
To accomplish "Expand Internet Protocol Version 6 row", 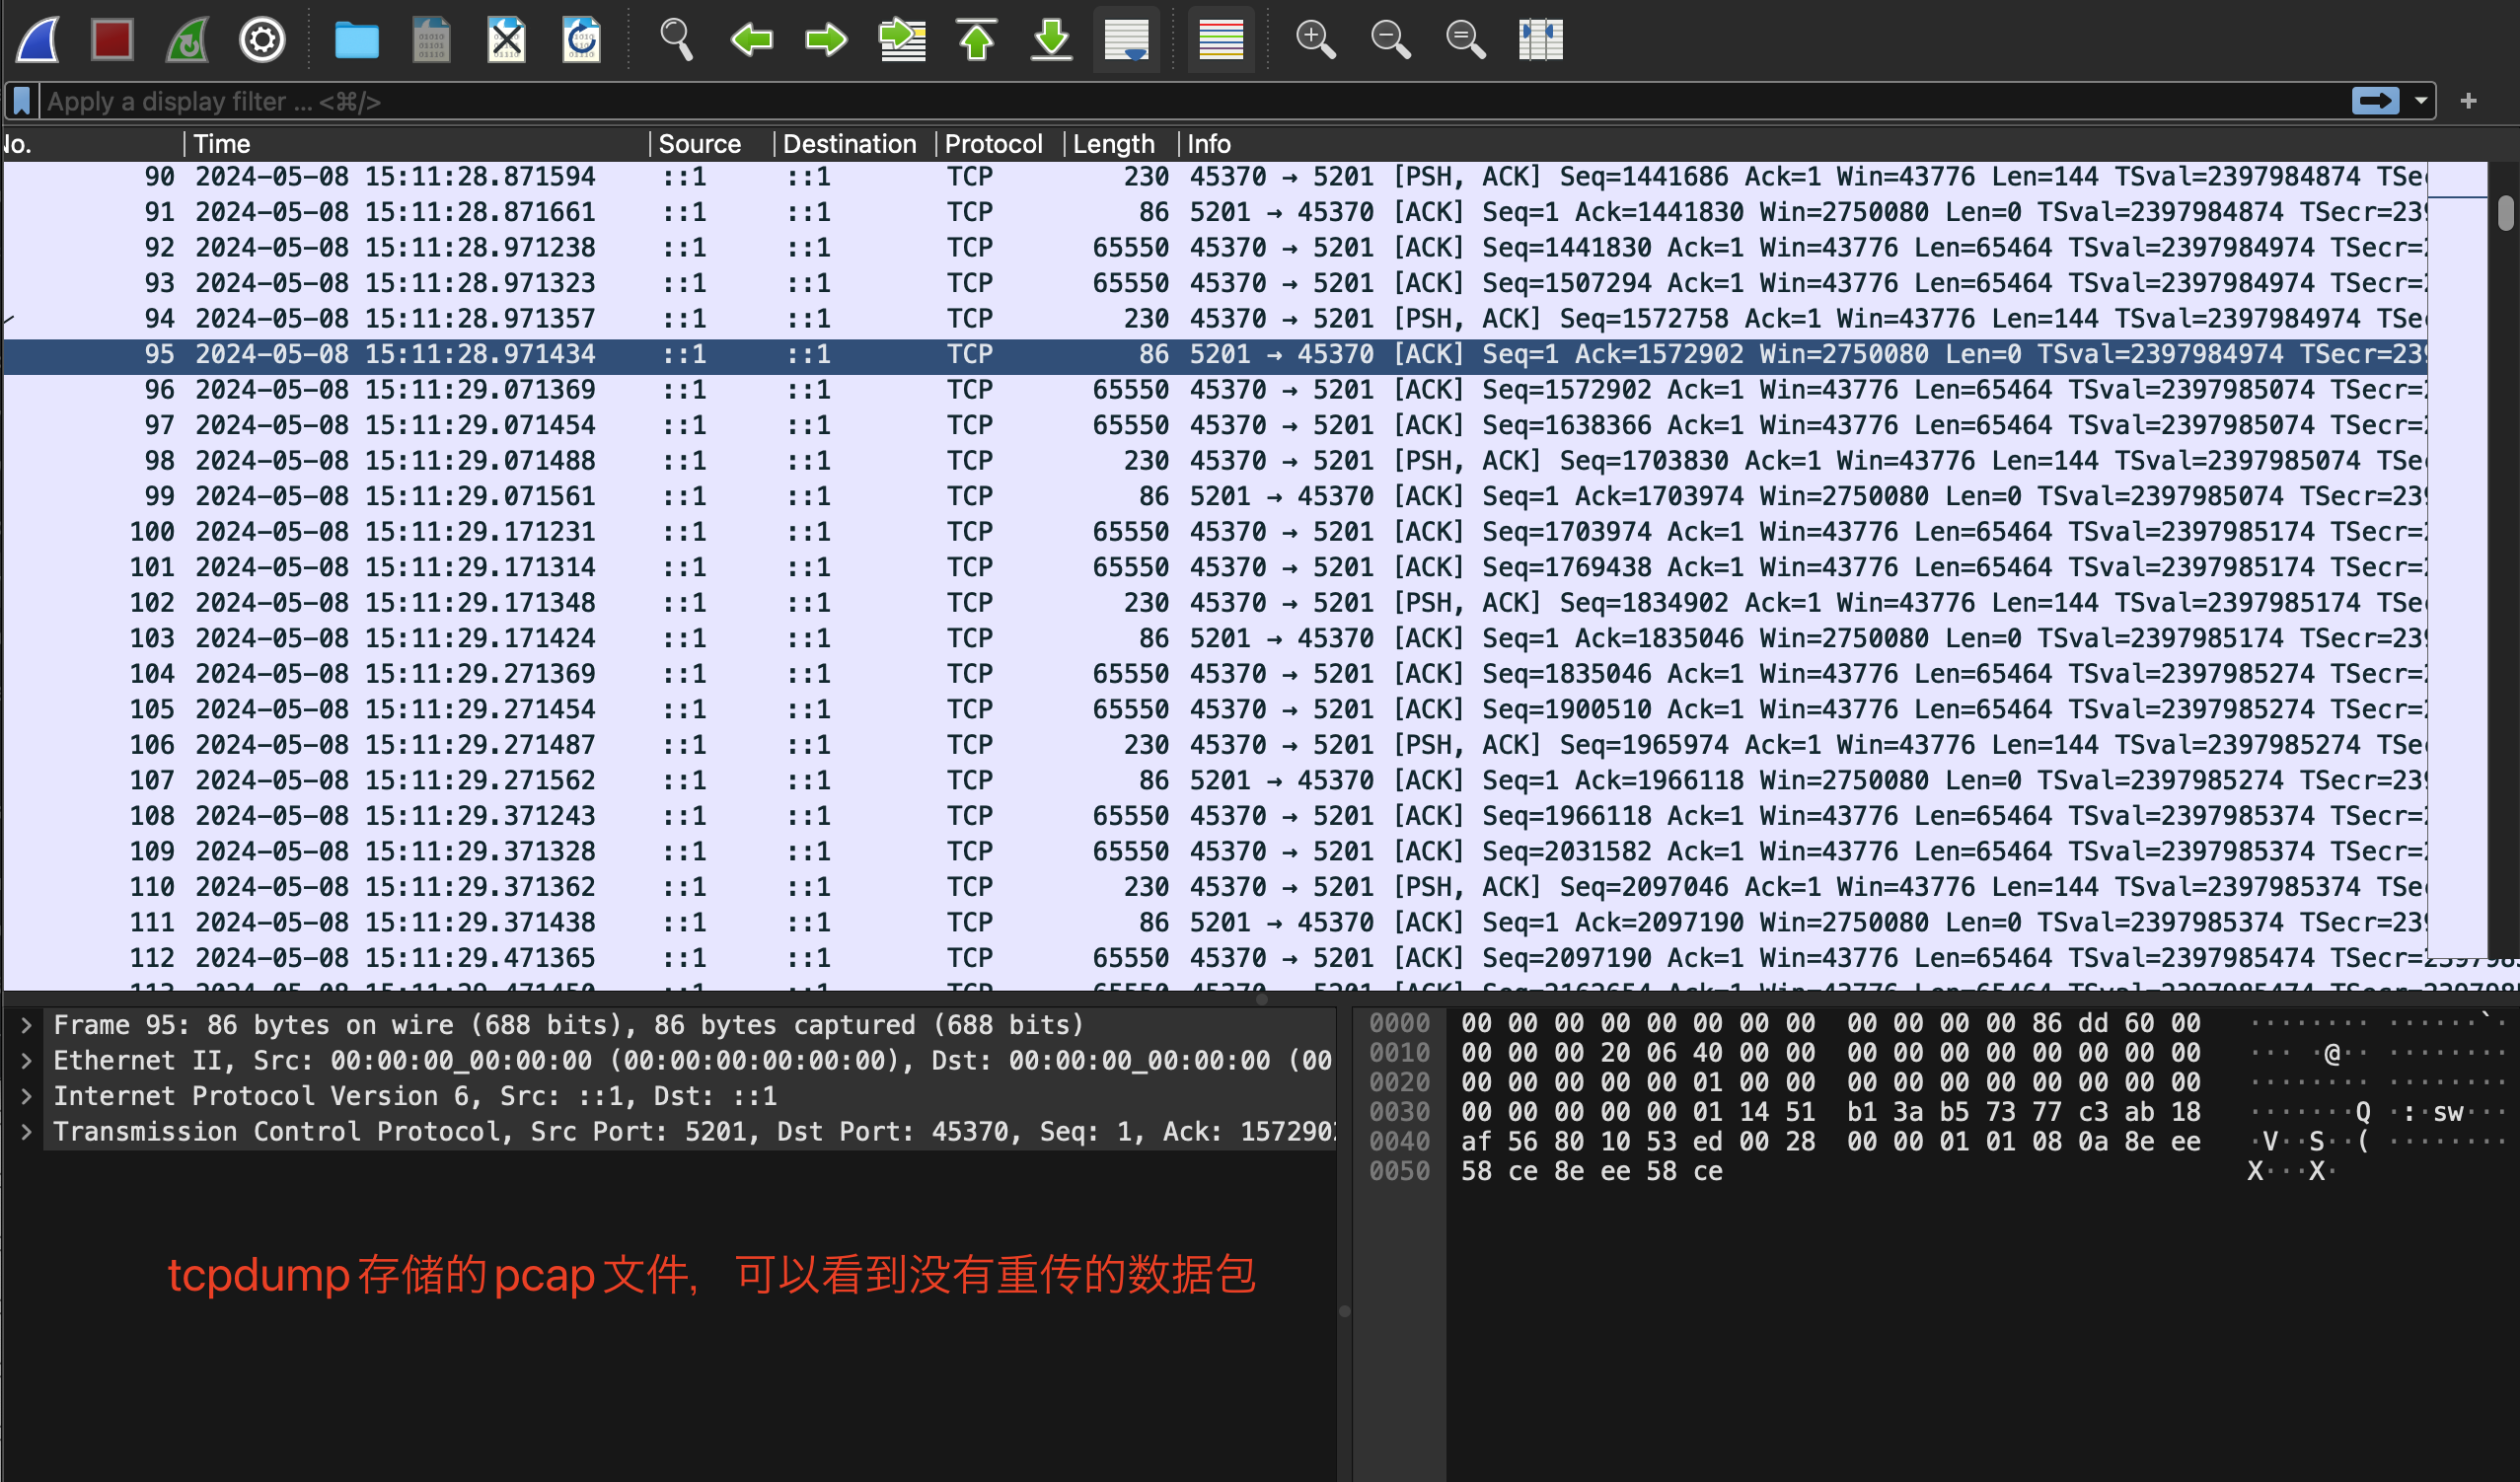I will [27, 1096].
